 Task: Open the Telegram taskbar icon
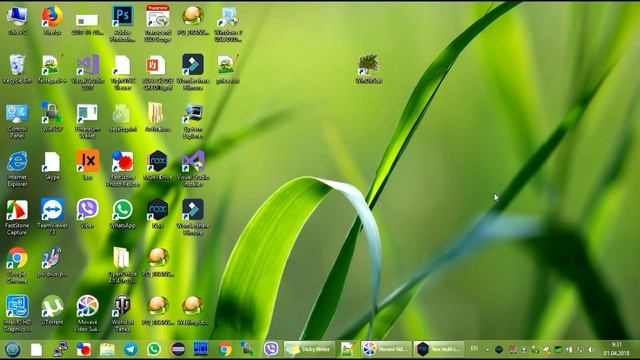(131, 349)
